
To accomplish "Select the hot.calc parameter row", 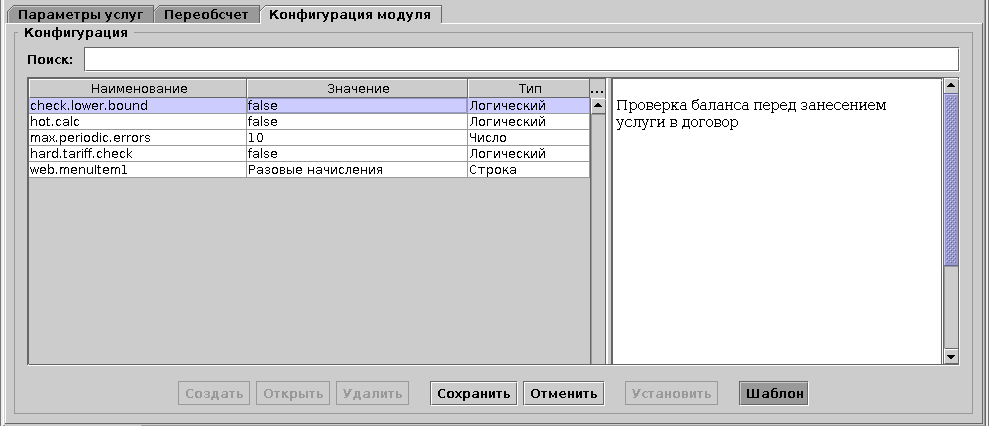I will point(309,122).
